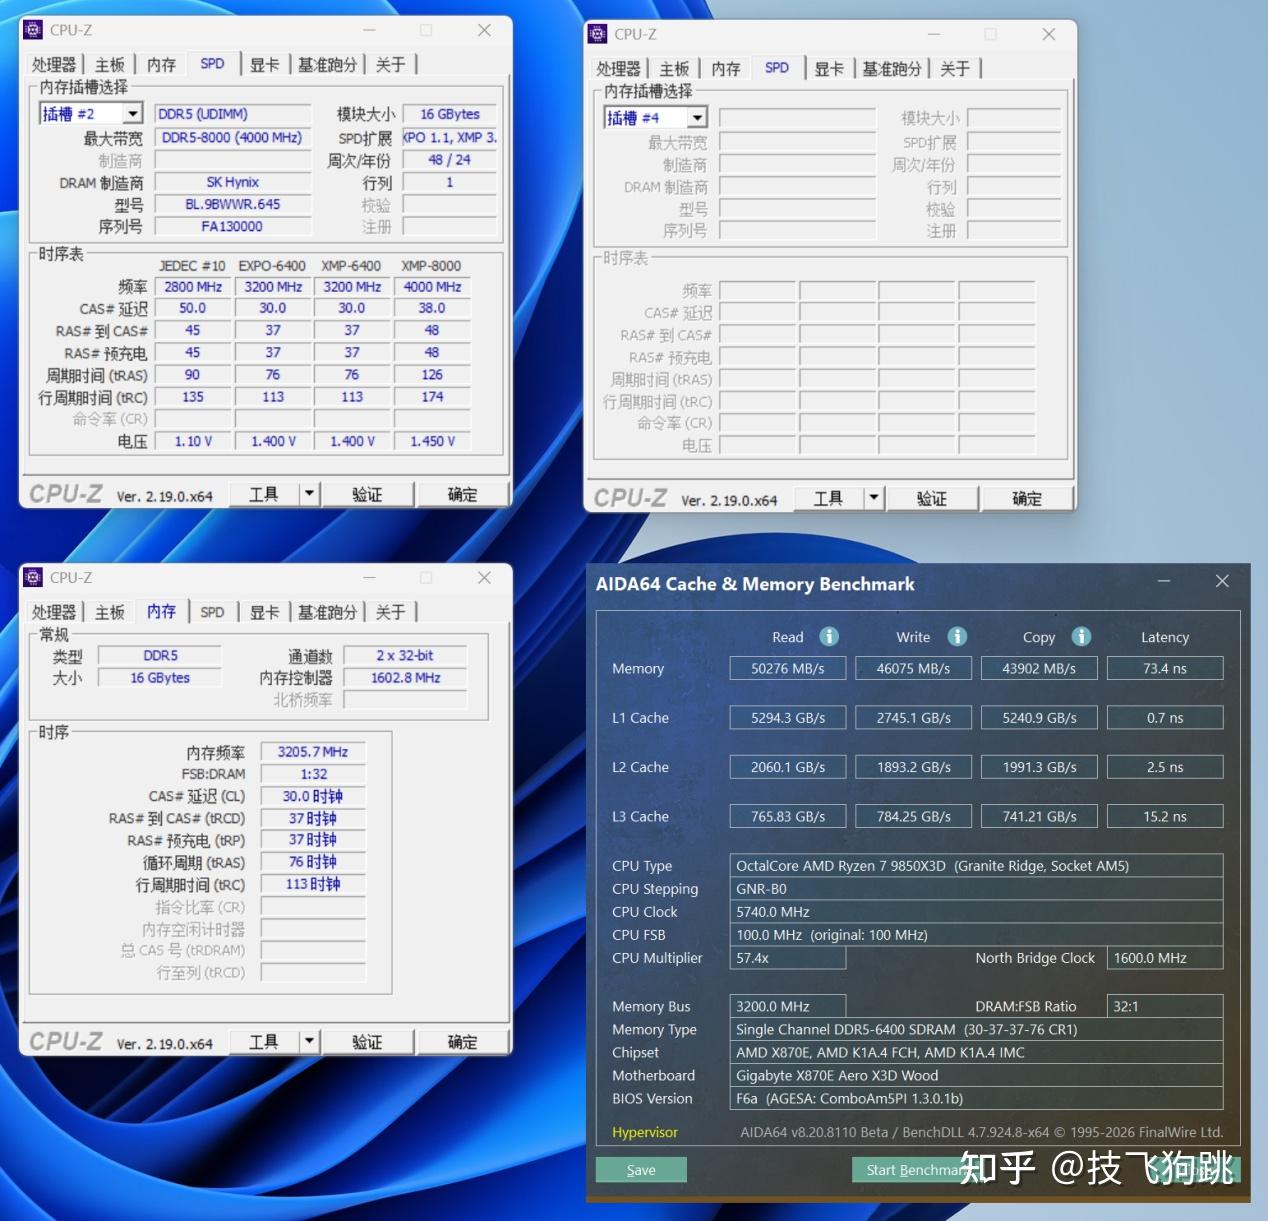Click the Hypervisor label in AIDA64

pyautogui.click(x=645, y=1132)
